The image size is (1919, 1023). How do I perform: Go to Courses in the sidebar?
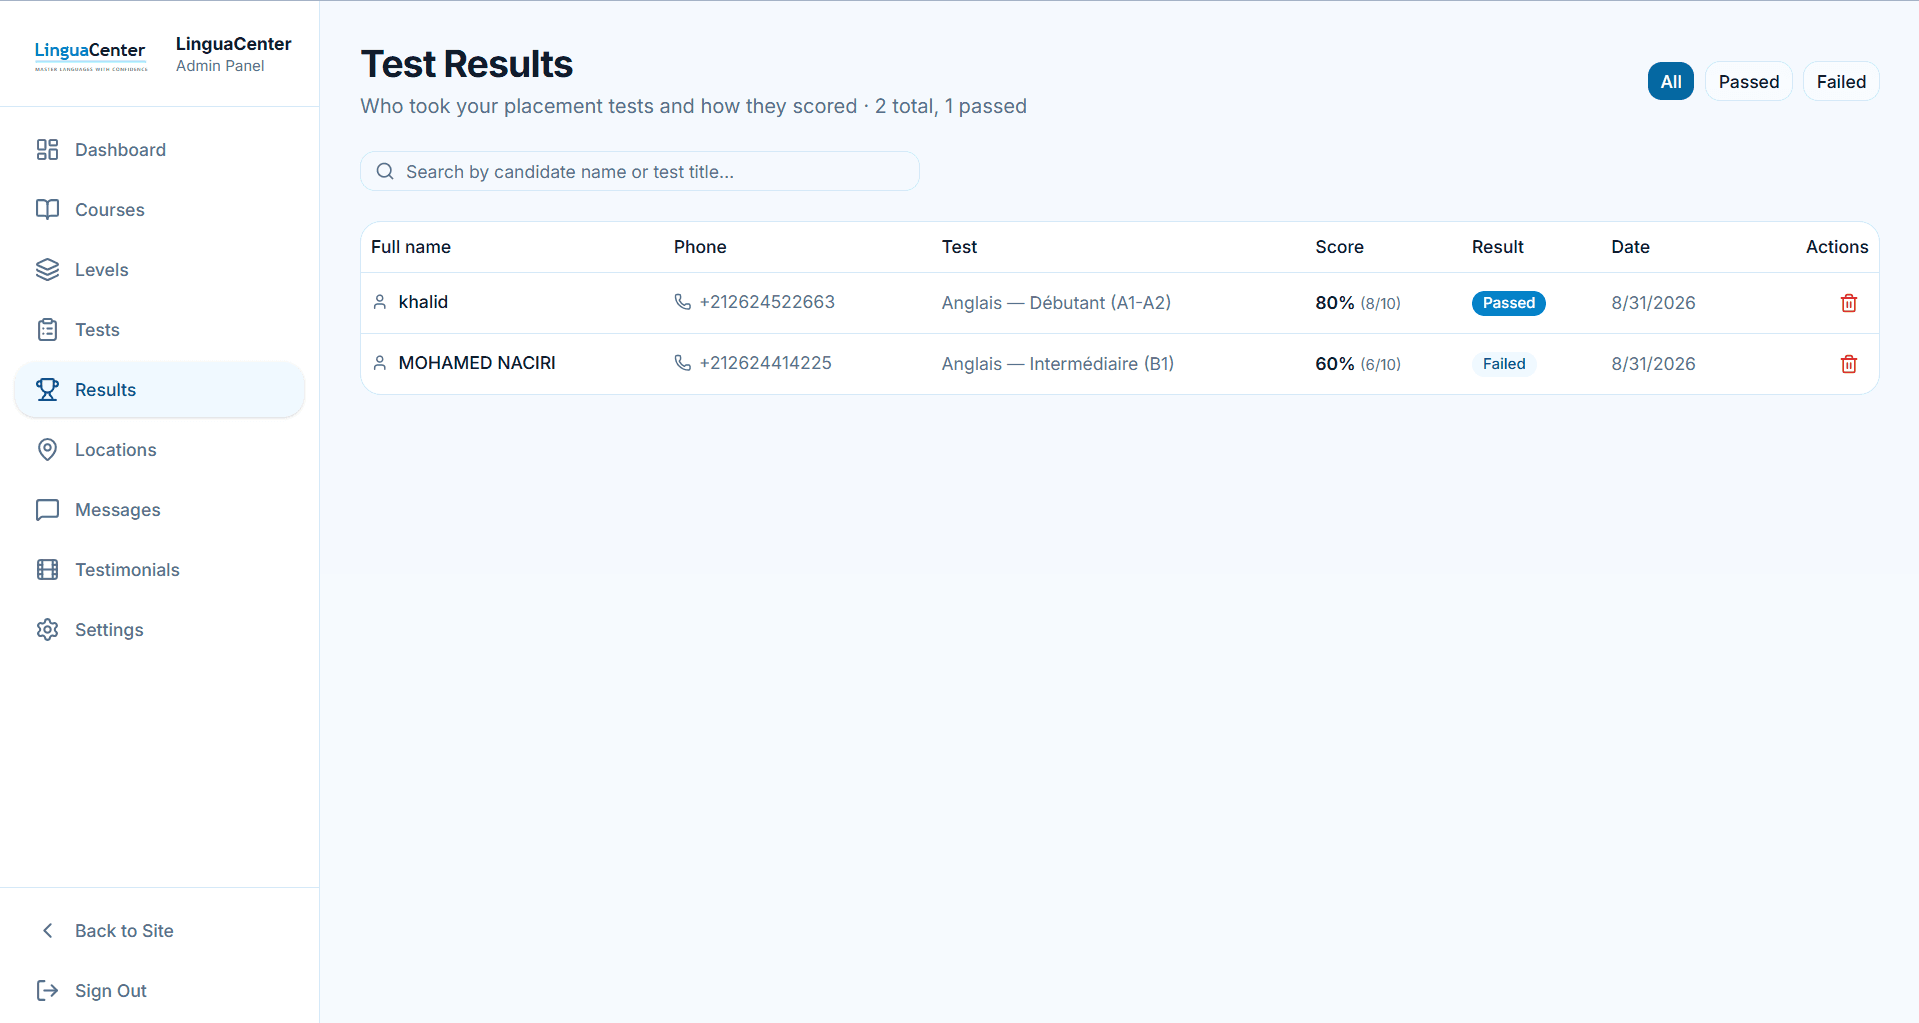point(160,210)
